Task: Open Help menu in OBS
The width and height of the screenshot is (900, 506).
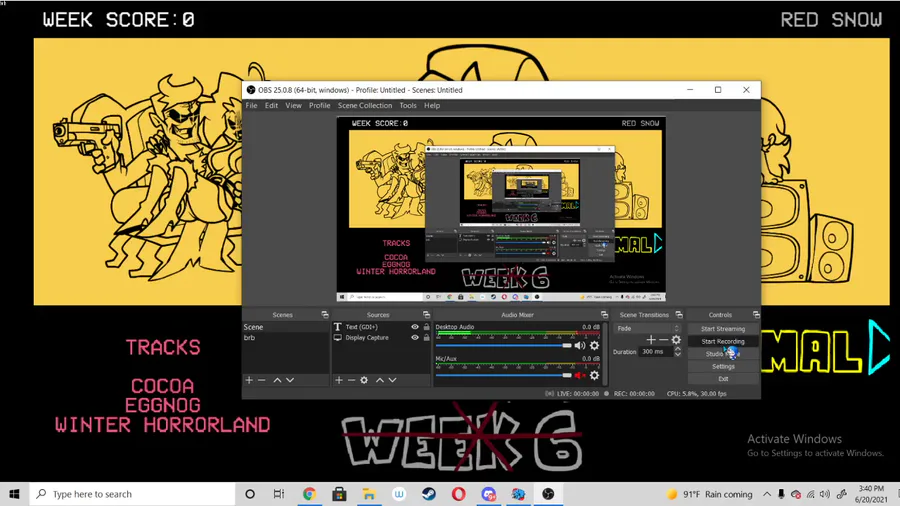Action: click(x=432, y=106)
